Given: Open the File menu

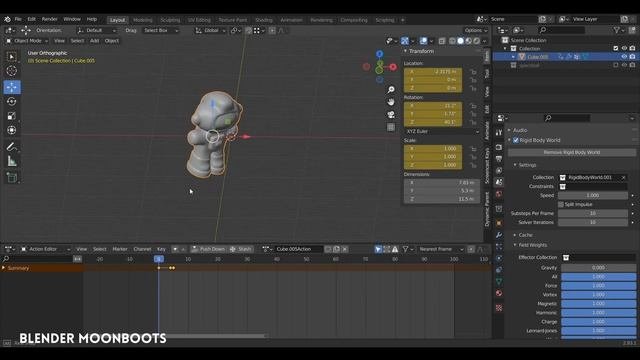Looking at the screenshot, I should point(18,19).
